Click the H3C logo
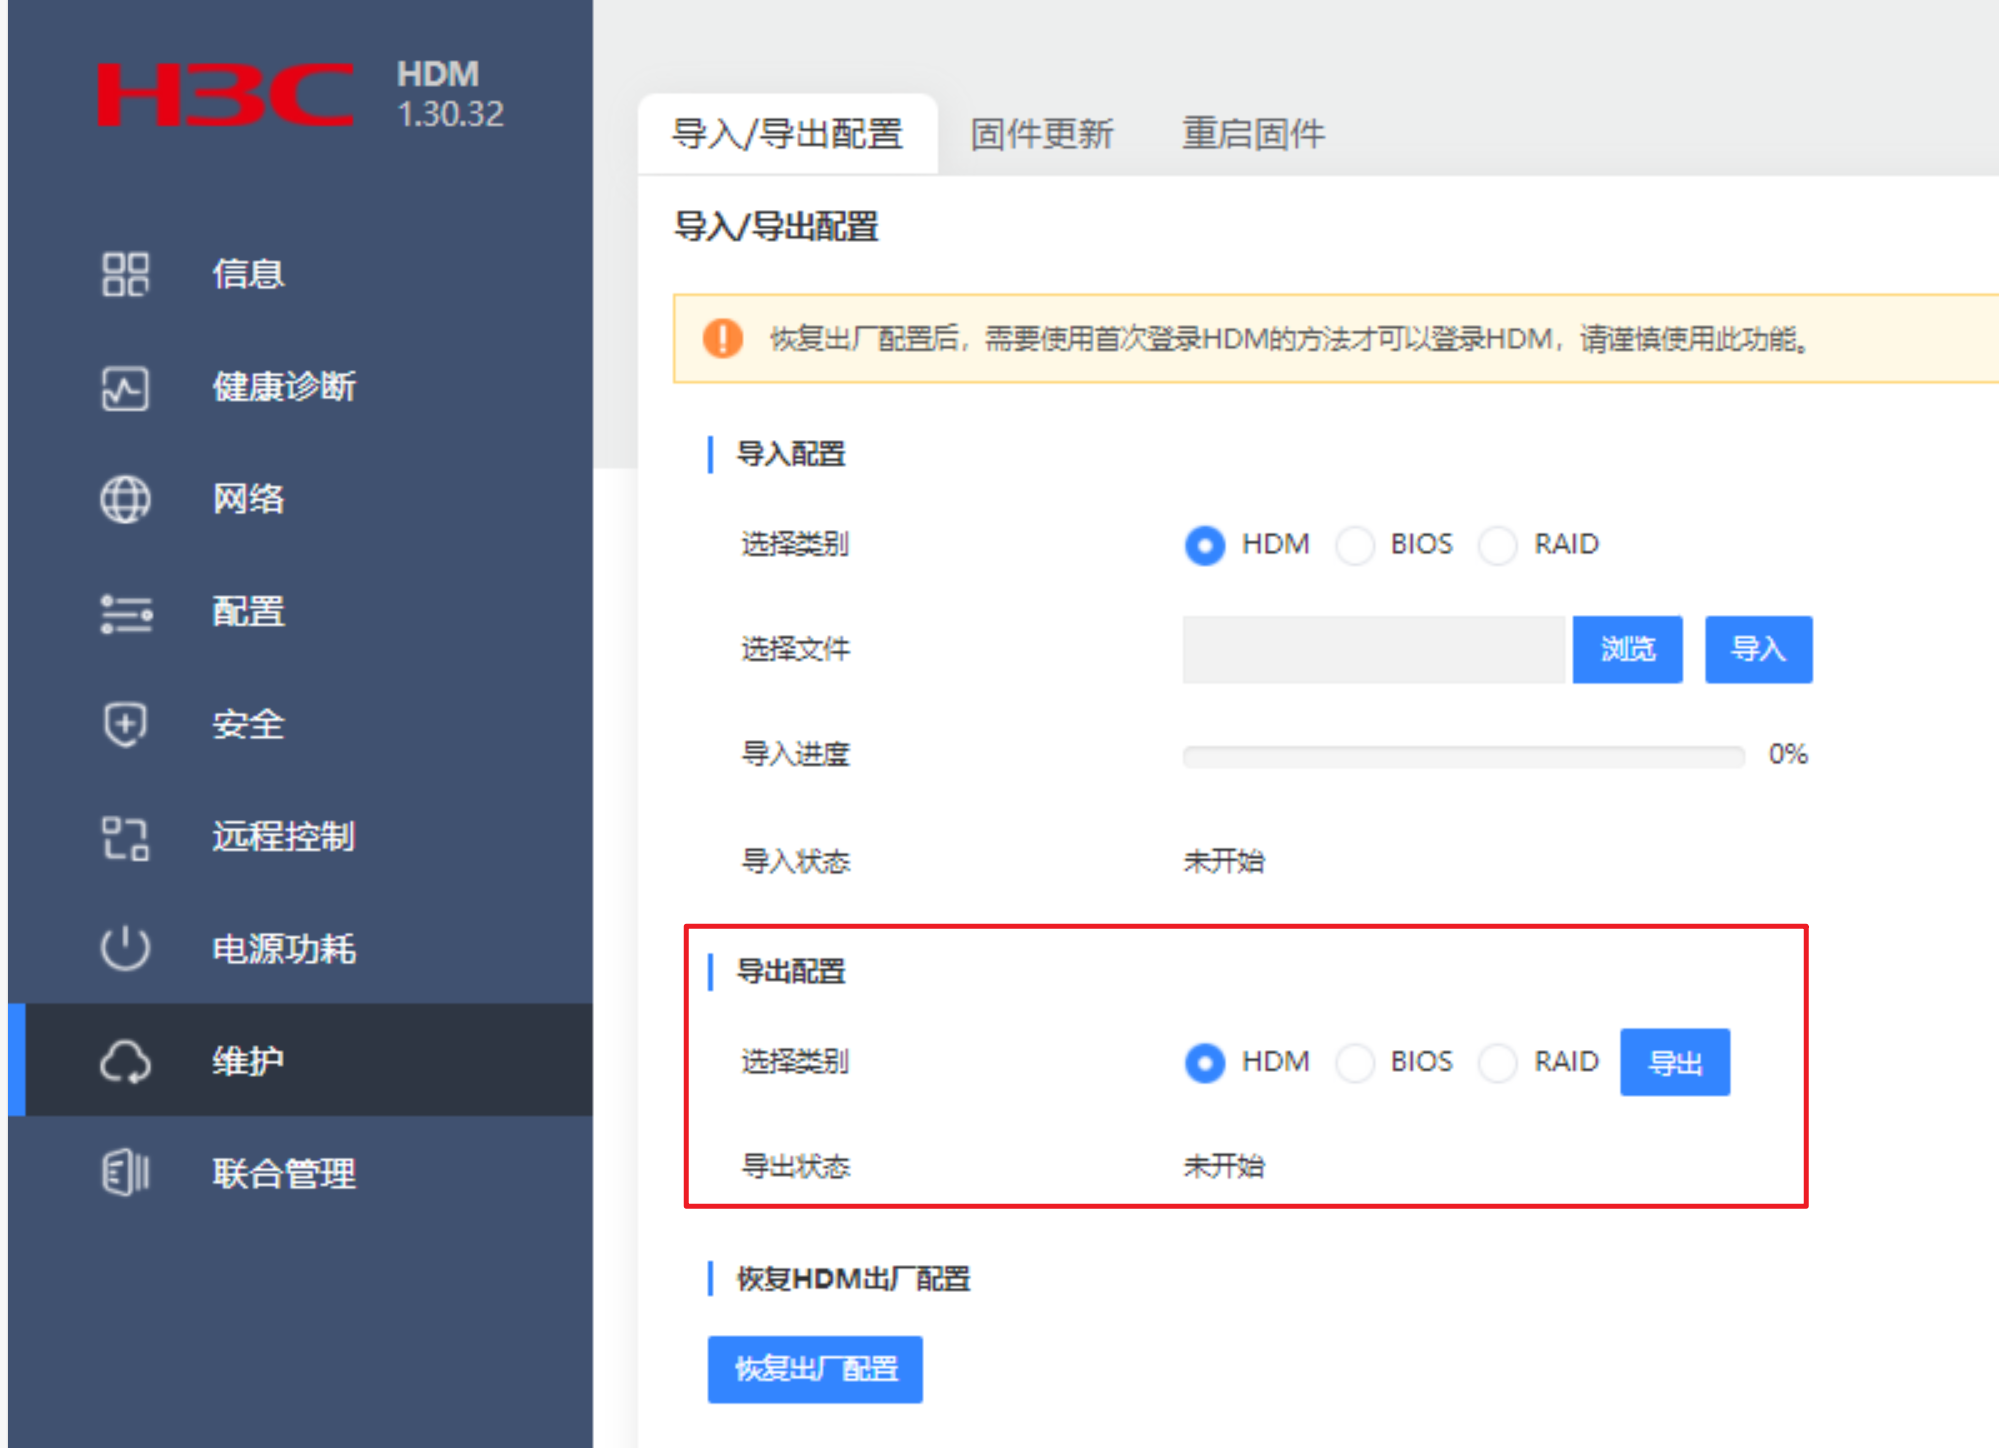Image resolution: width=1999 pixels, height=1448 pixels. [x=225, y=95]
